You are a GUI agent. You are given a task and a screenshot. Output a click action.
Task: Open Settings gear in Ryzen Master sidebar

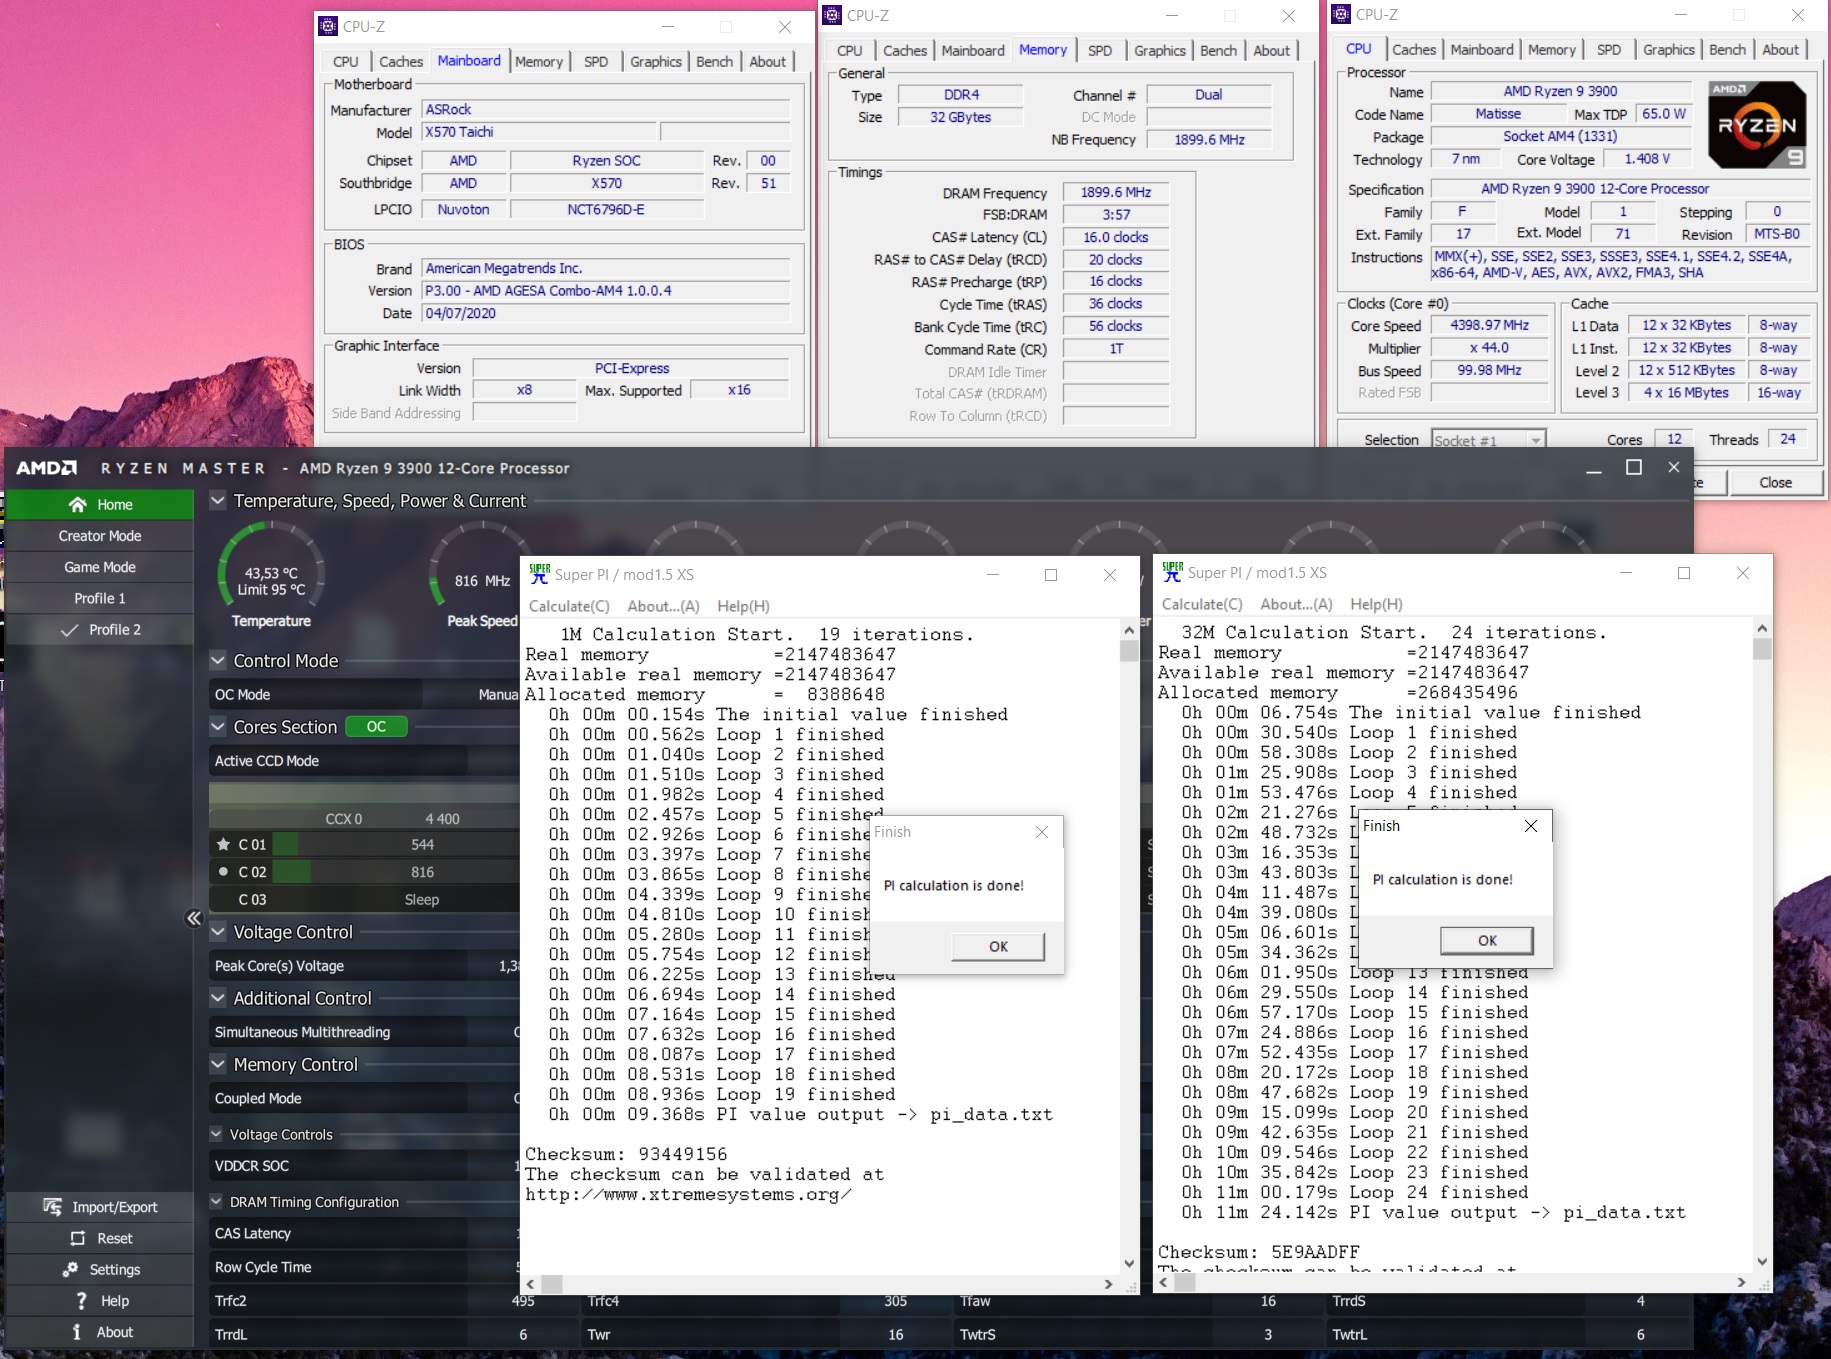[70, 1269]
